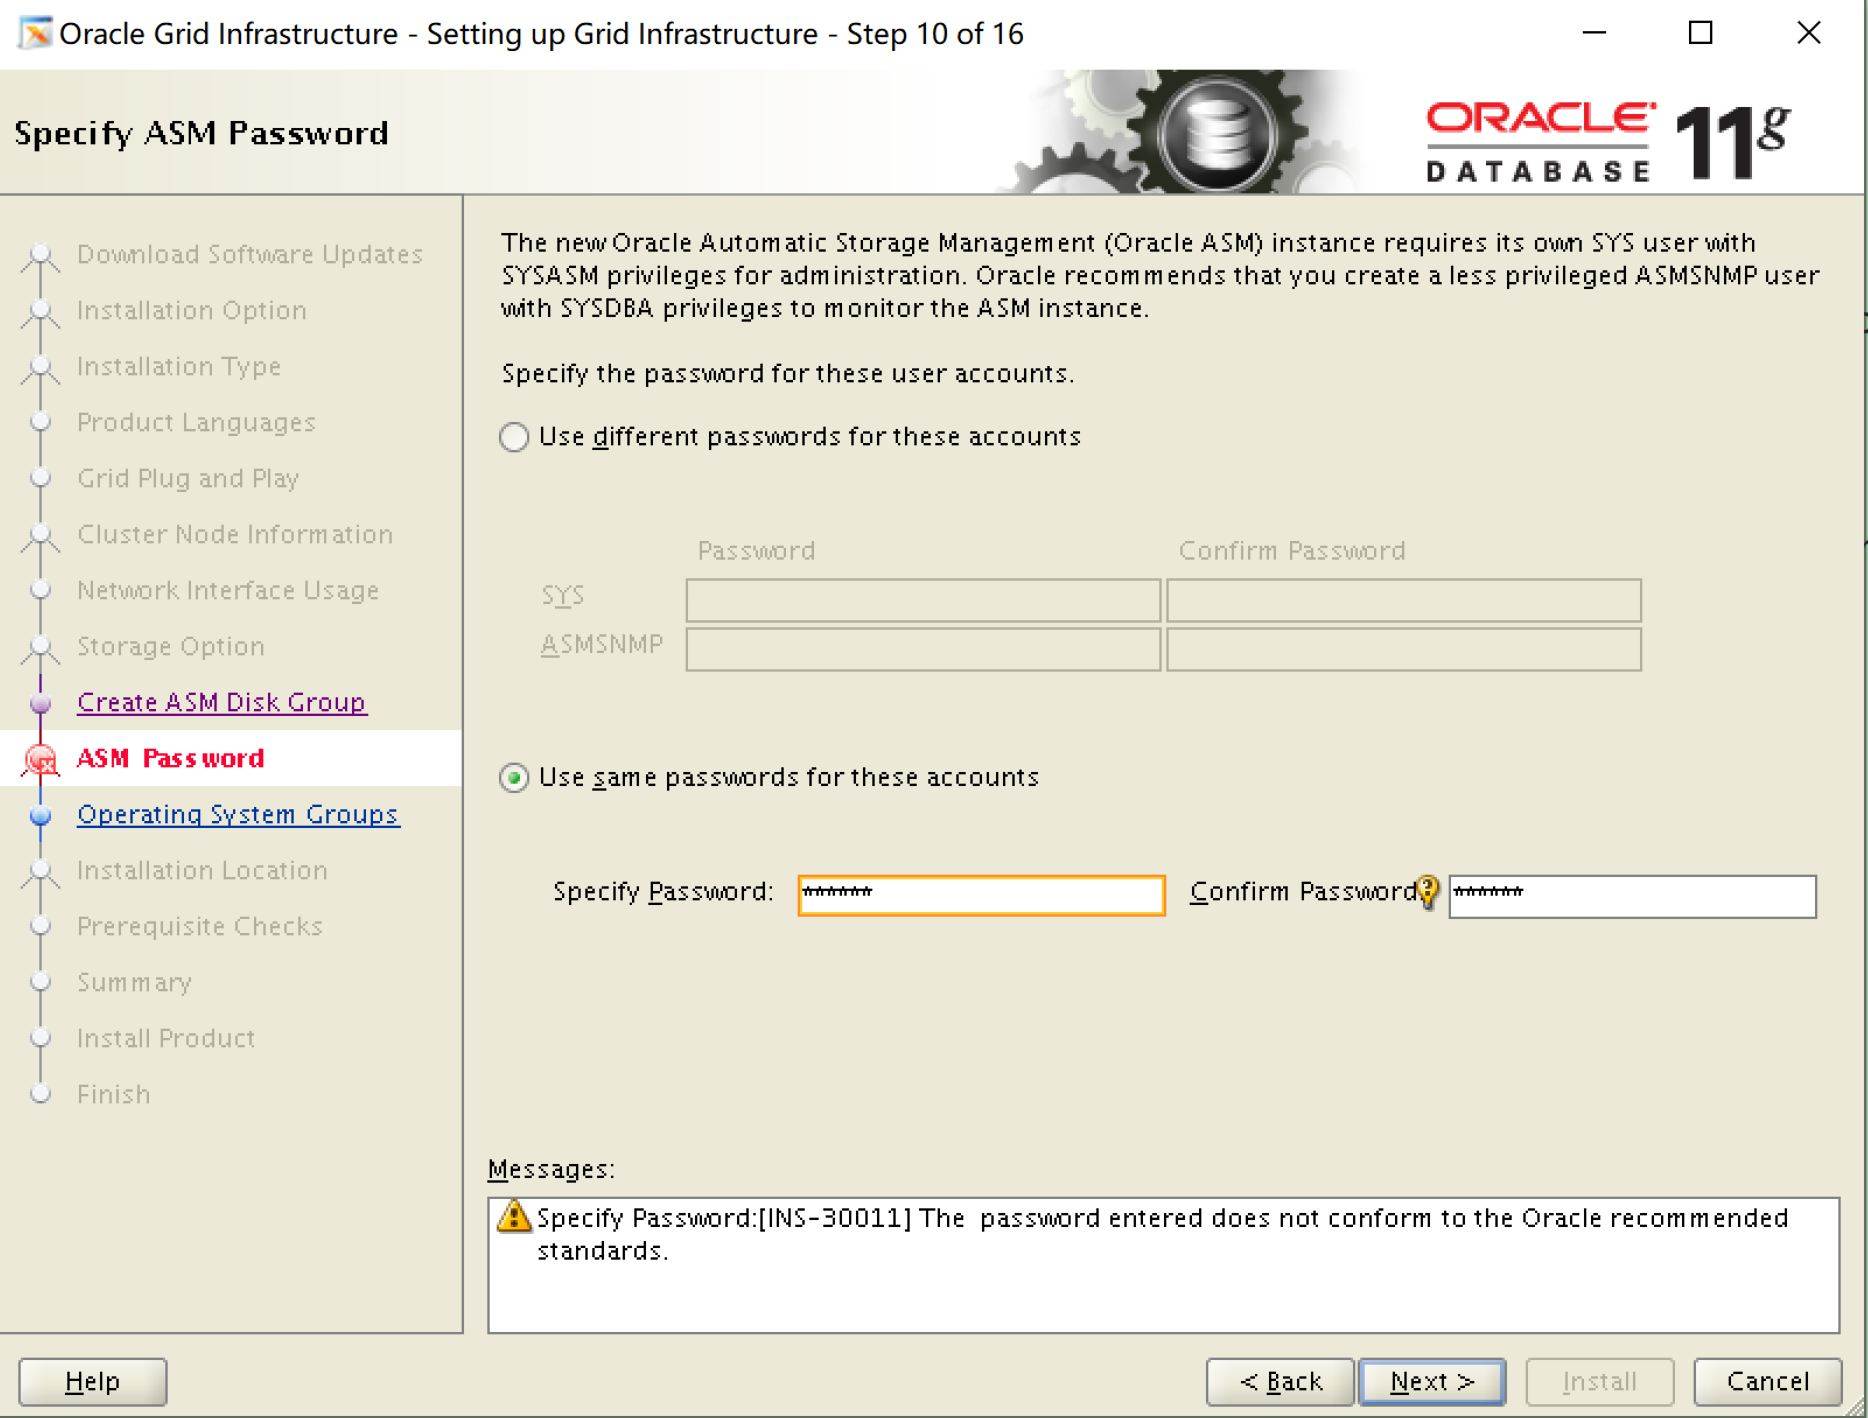Image resolution: width=1868 pixels, height=1418 pixels.
Task: Click the warning icon in Messages box
Action: tap(513, 1216)
